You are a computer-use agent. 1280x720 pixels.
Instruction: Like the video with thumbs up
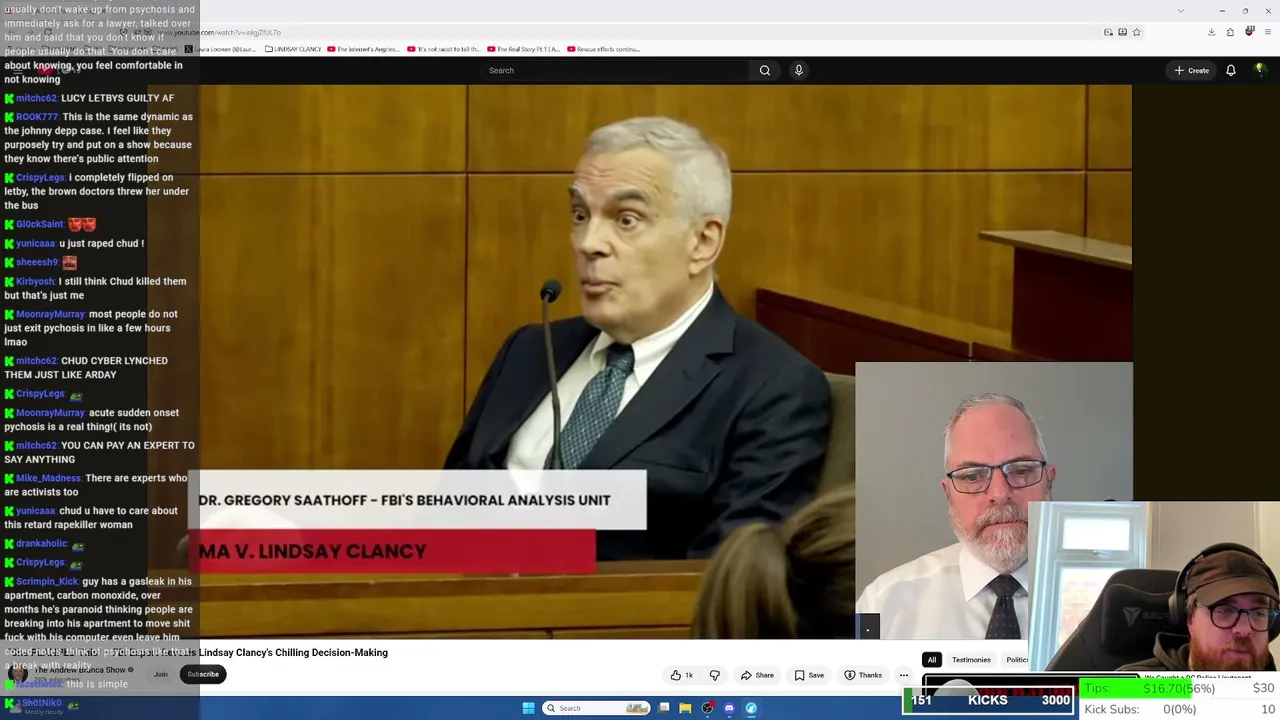683,675
